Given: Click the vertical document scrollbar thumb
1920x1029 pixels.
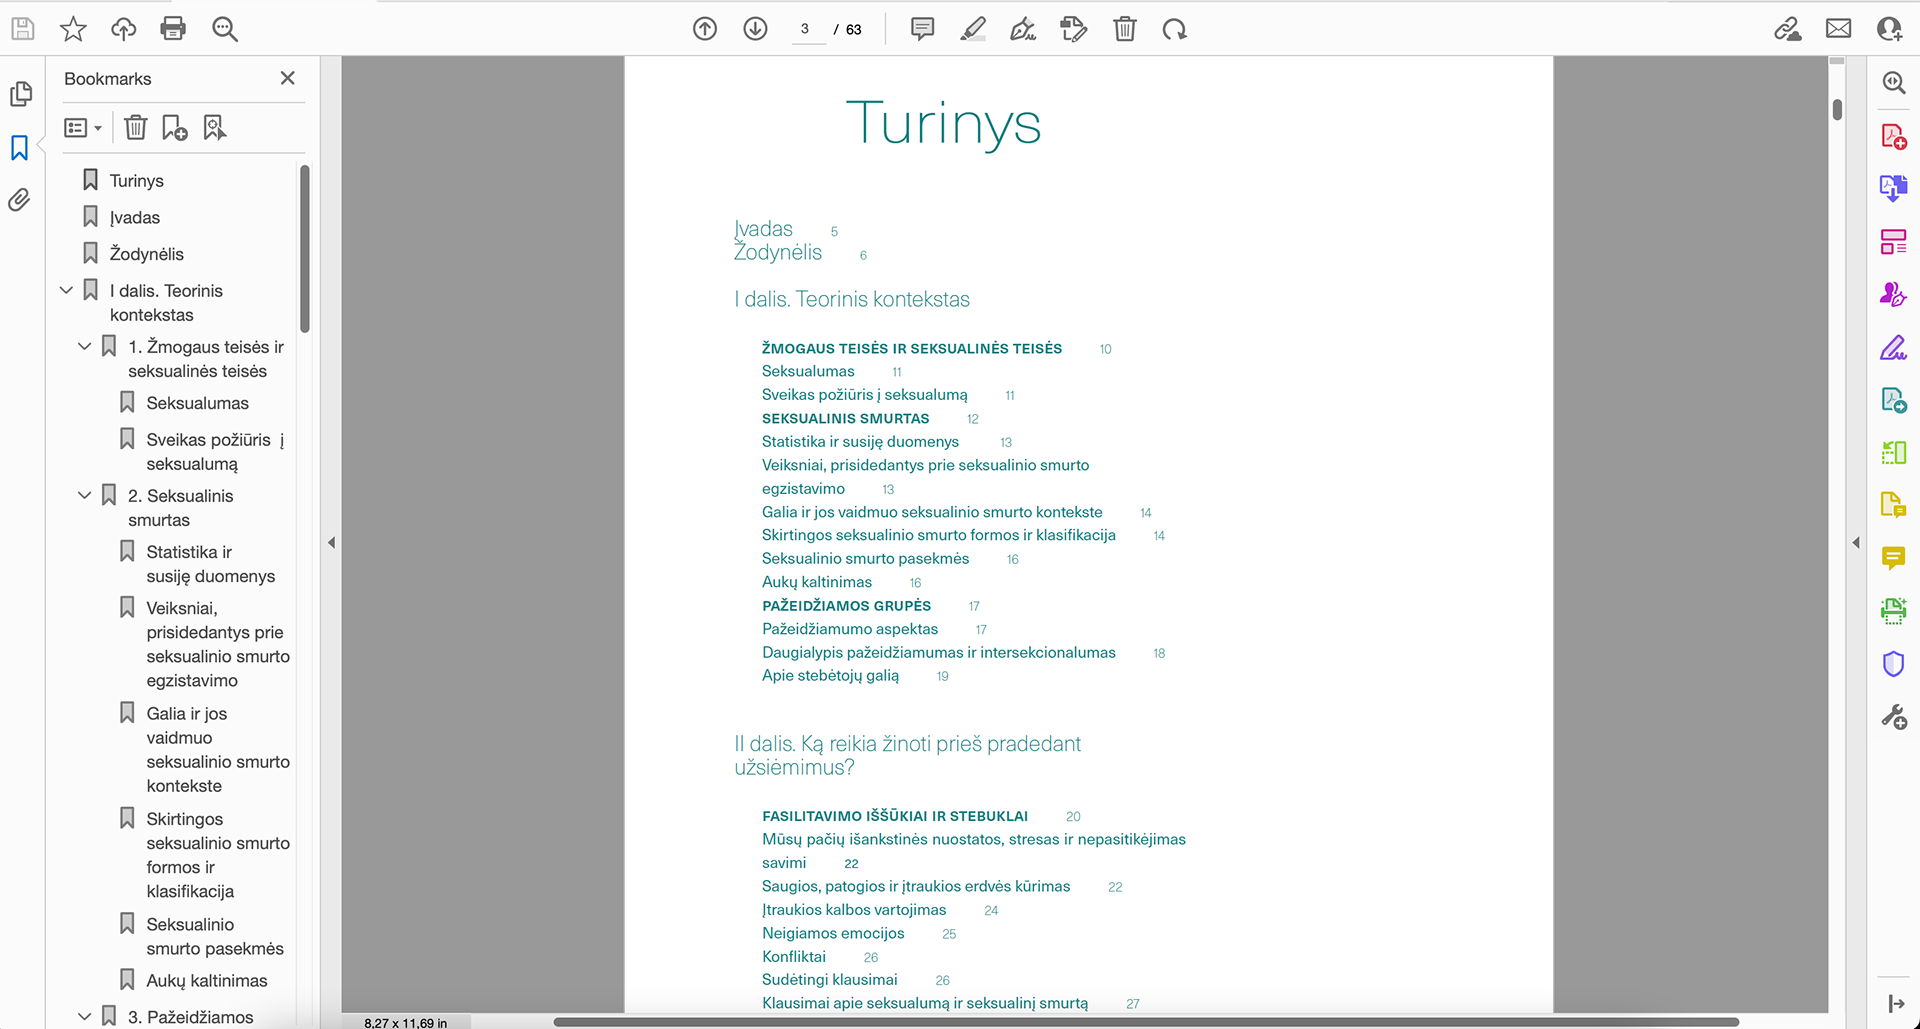Looking at the screenshot, I should tap(1837, 109).
